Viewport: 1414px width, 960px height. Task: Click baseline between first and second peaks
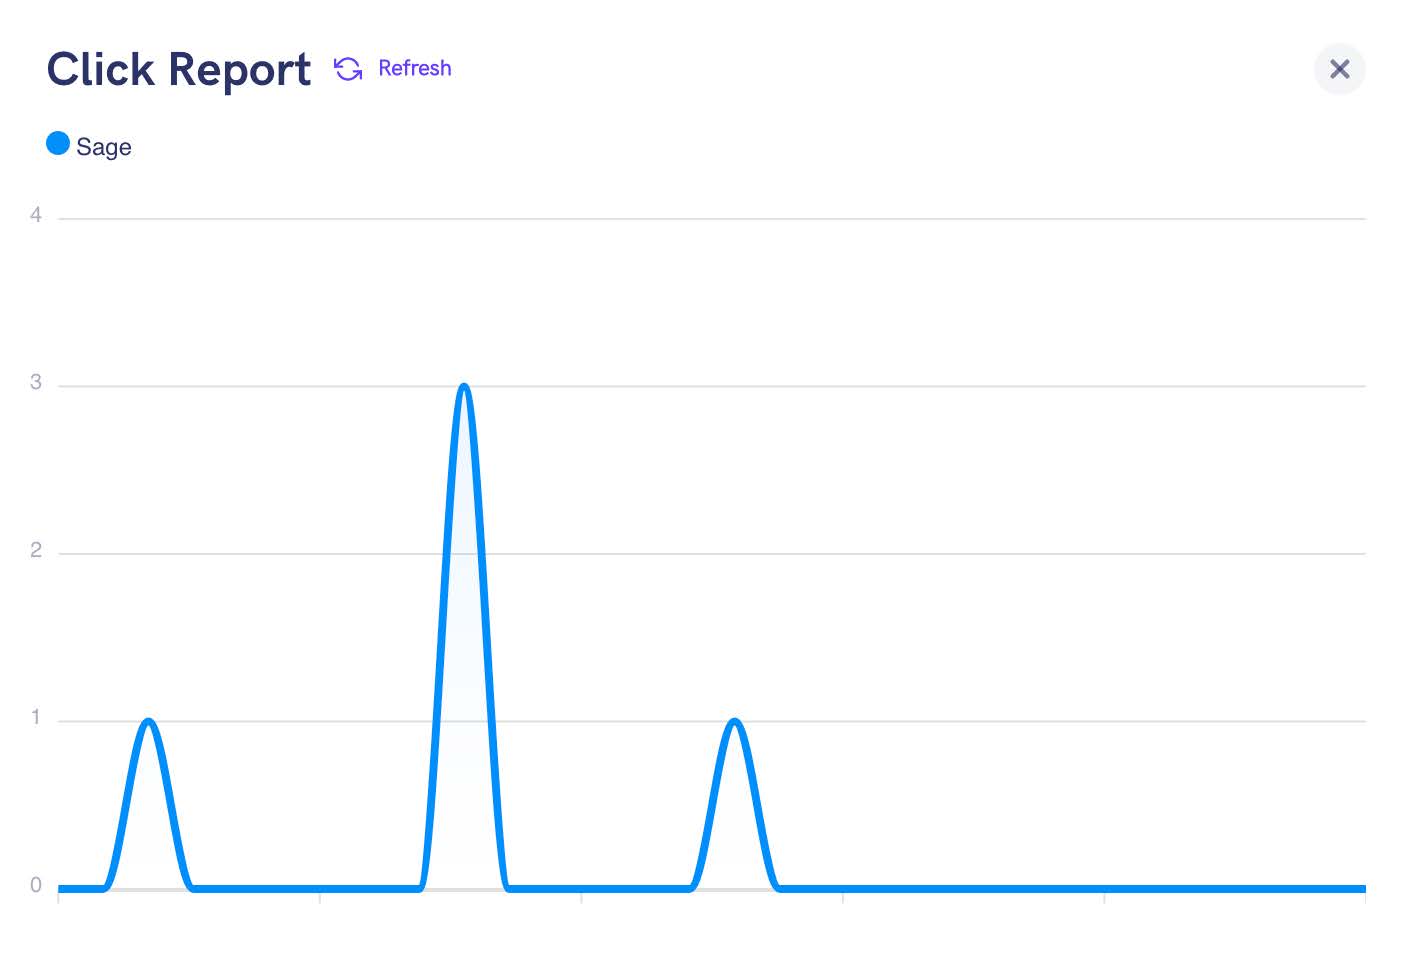pyautogui.click(x=306, y=888)
